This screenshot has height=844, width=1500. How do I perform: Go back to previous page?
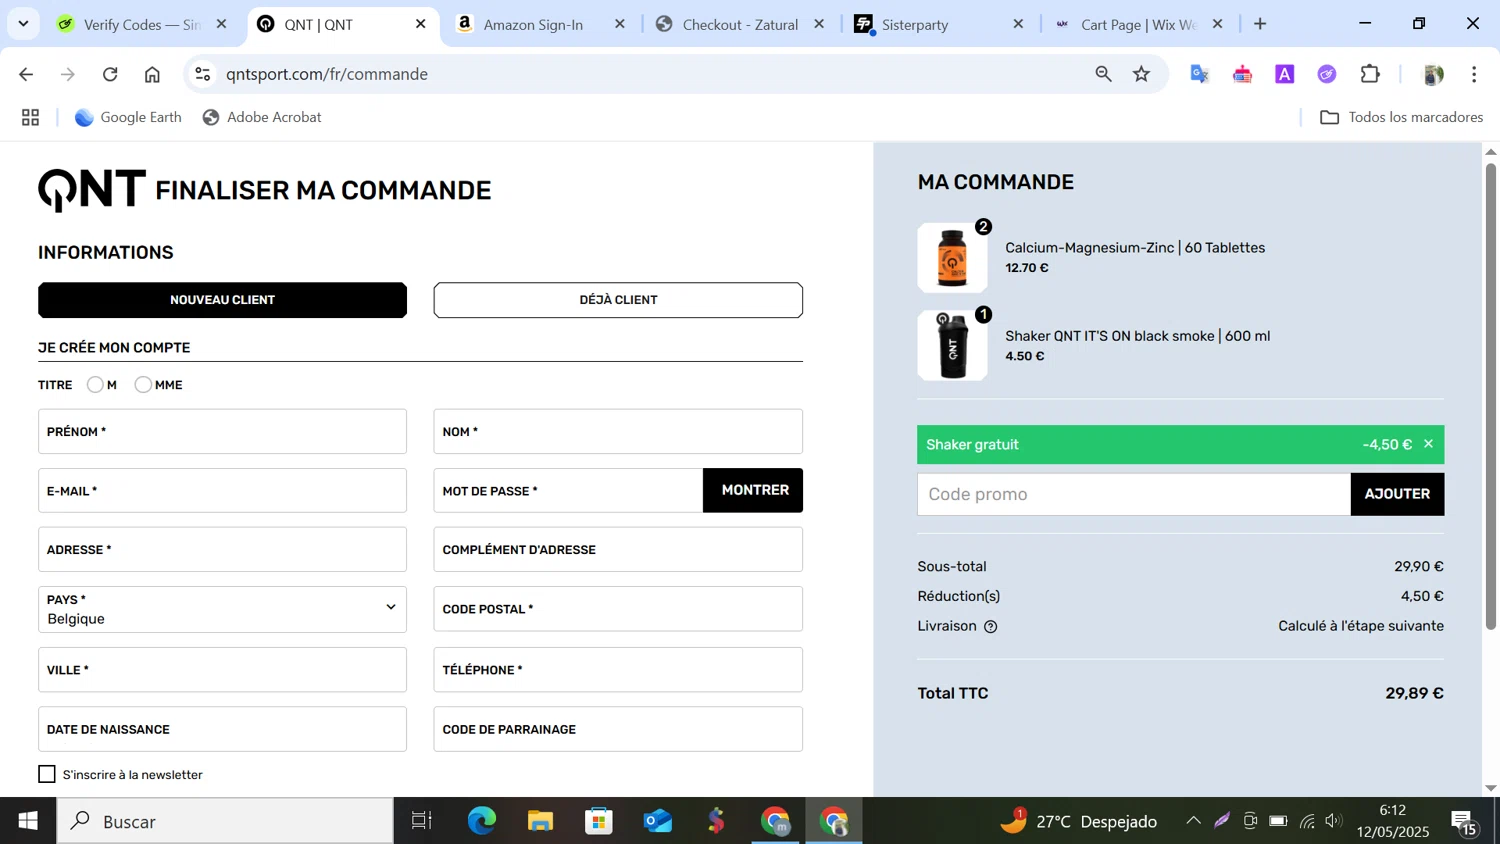(26, 74)
